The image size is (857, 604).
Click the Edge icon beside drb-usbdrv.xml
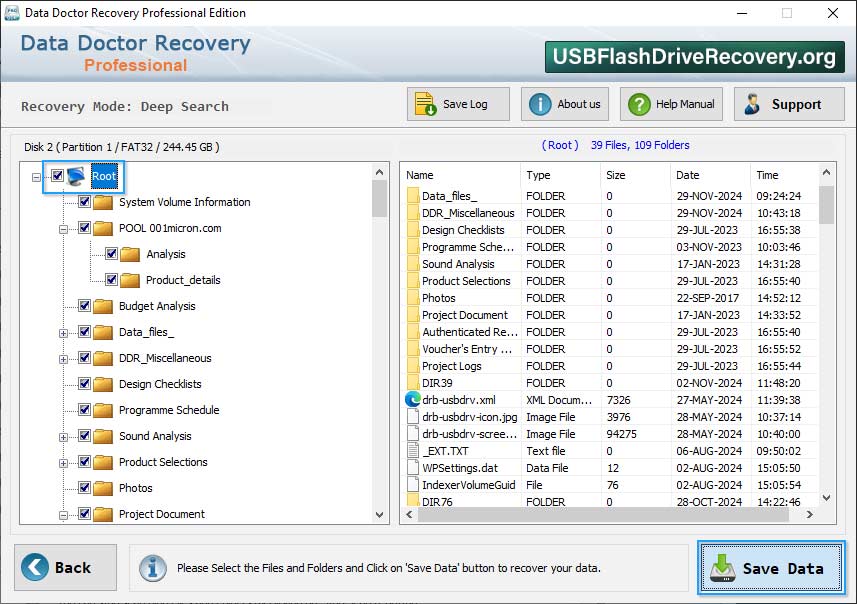[413, 400]
